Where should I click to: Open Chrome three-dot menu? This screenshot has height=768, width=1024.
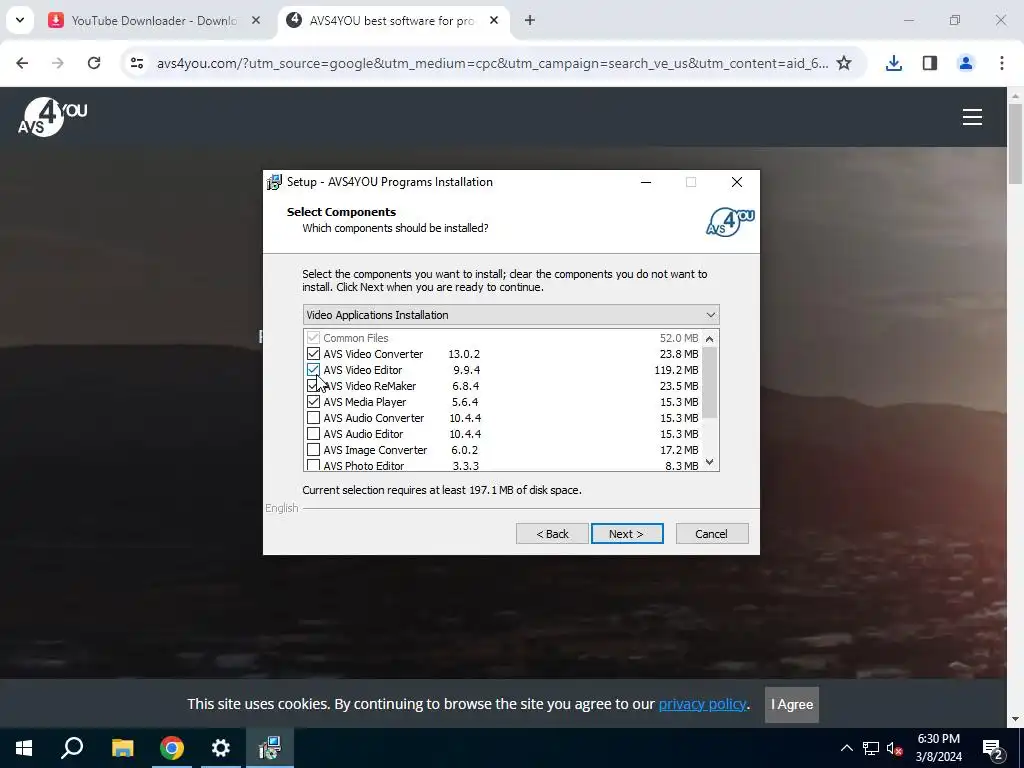click(x=1001, y=63)
